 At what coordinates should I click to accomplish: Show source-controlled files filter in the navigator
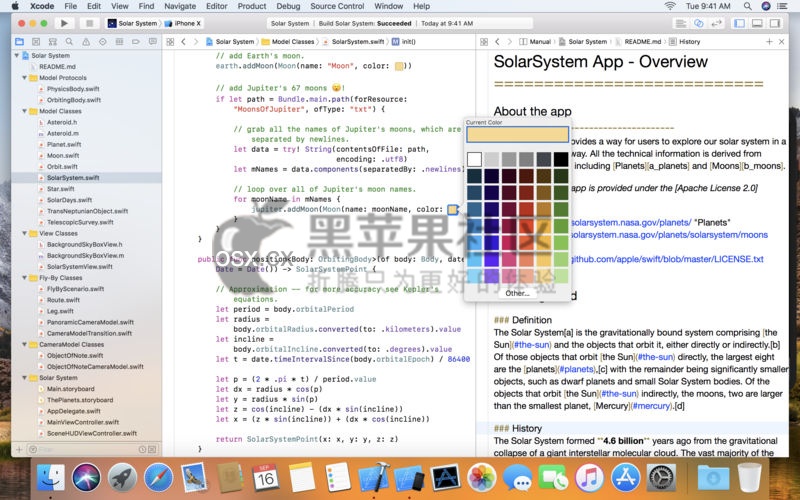[x=152, y=449]
